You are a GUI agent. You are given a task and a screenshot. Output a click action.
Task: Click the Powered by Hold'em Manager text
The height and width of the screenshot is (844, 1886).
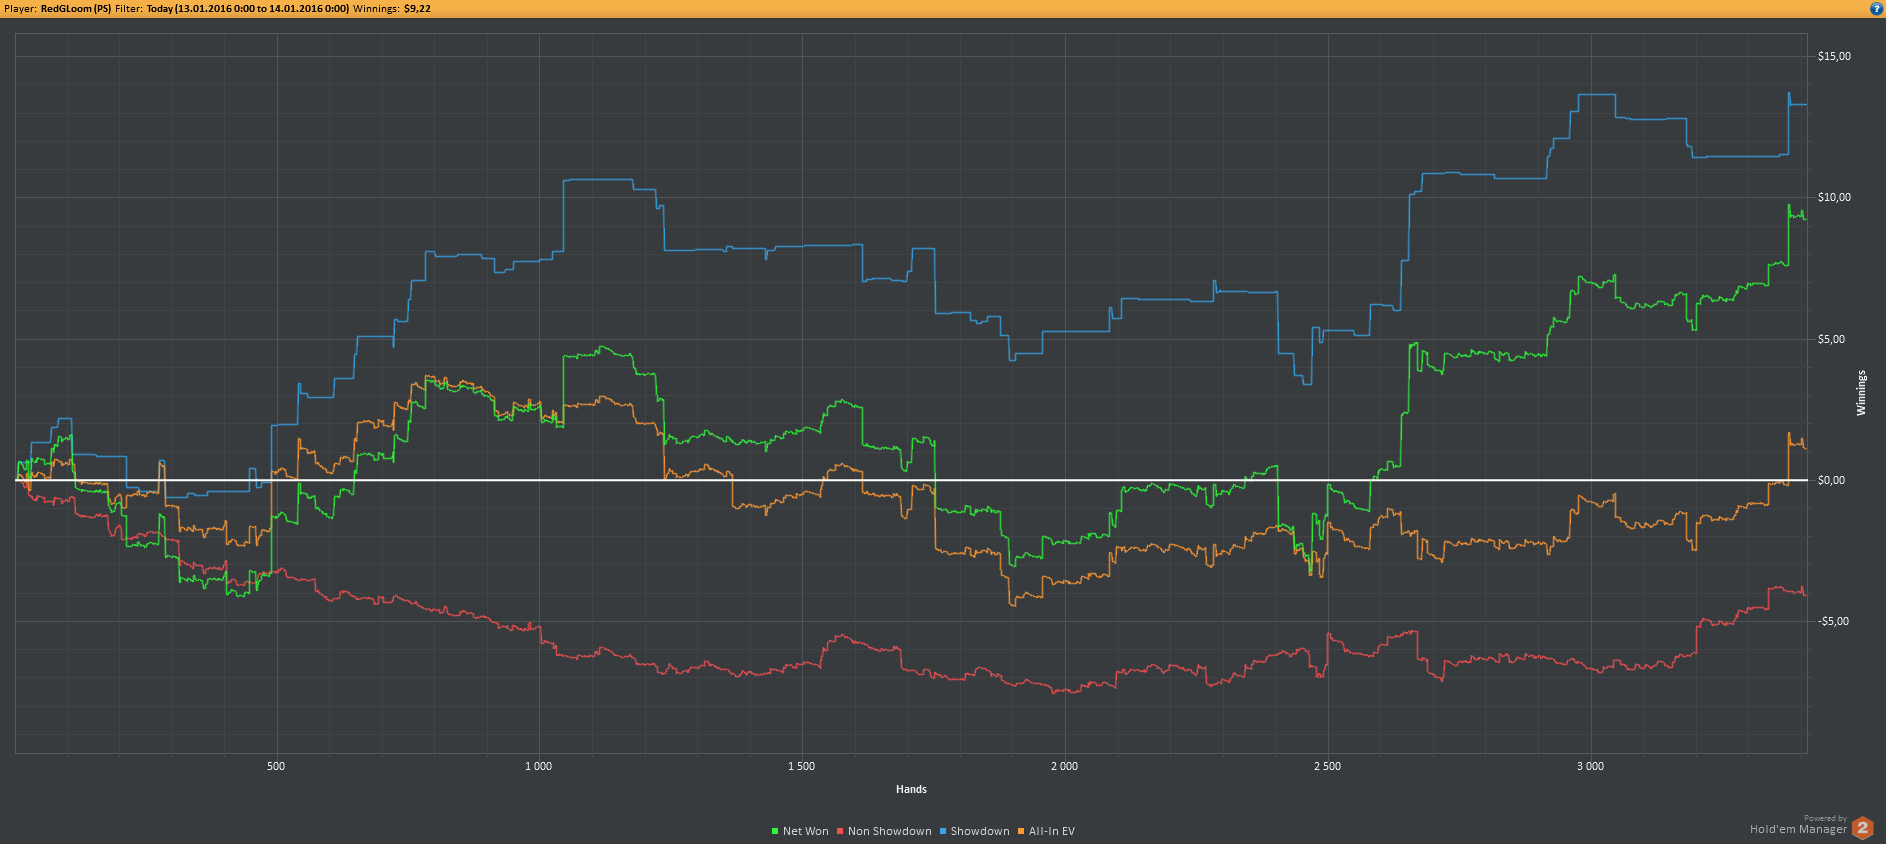[x=1798, y=825]
